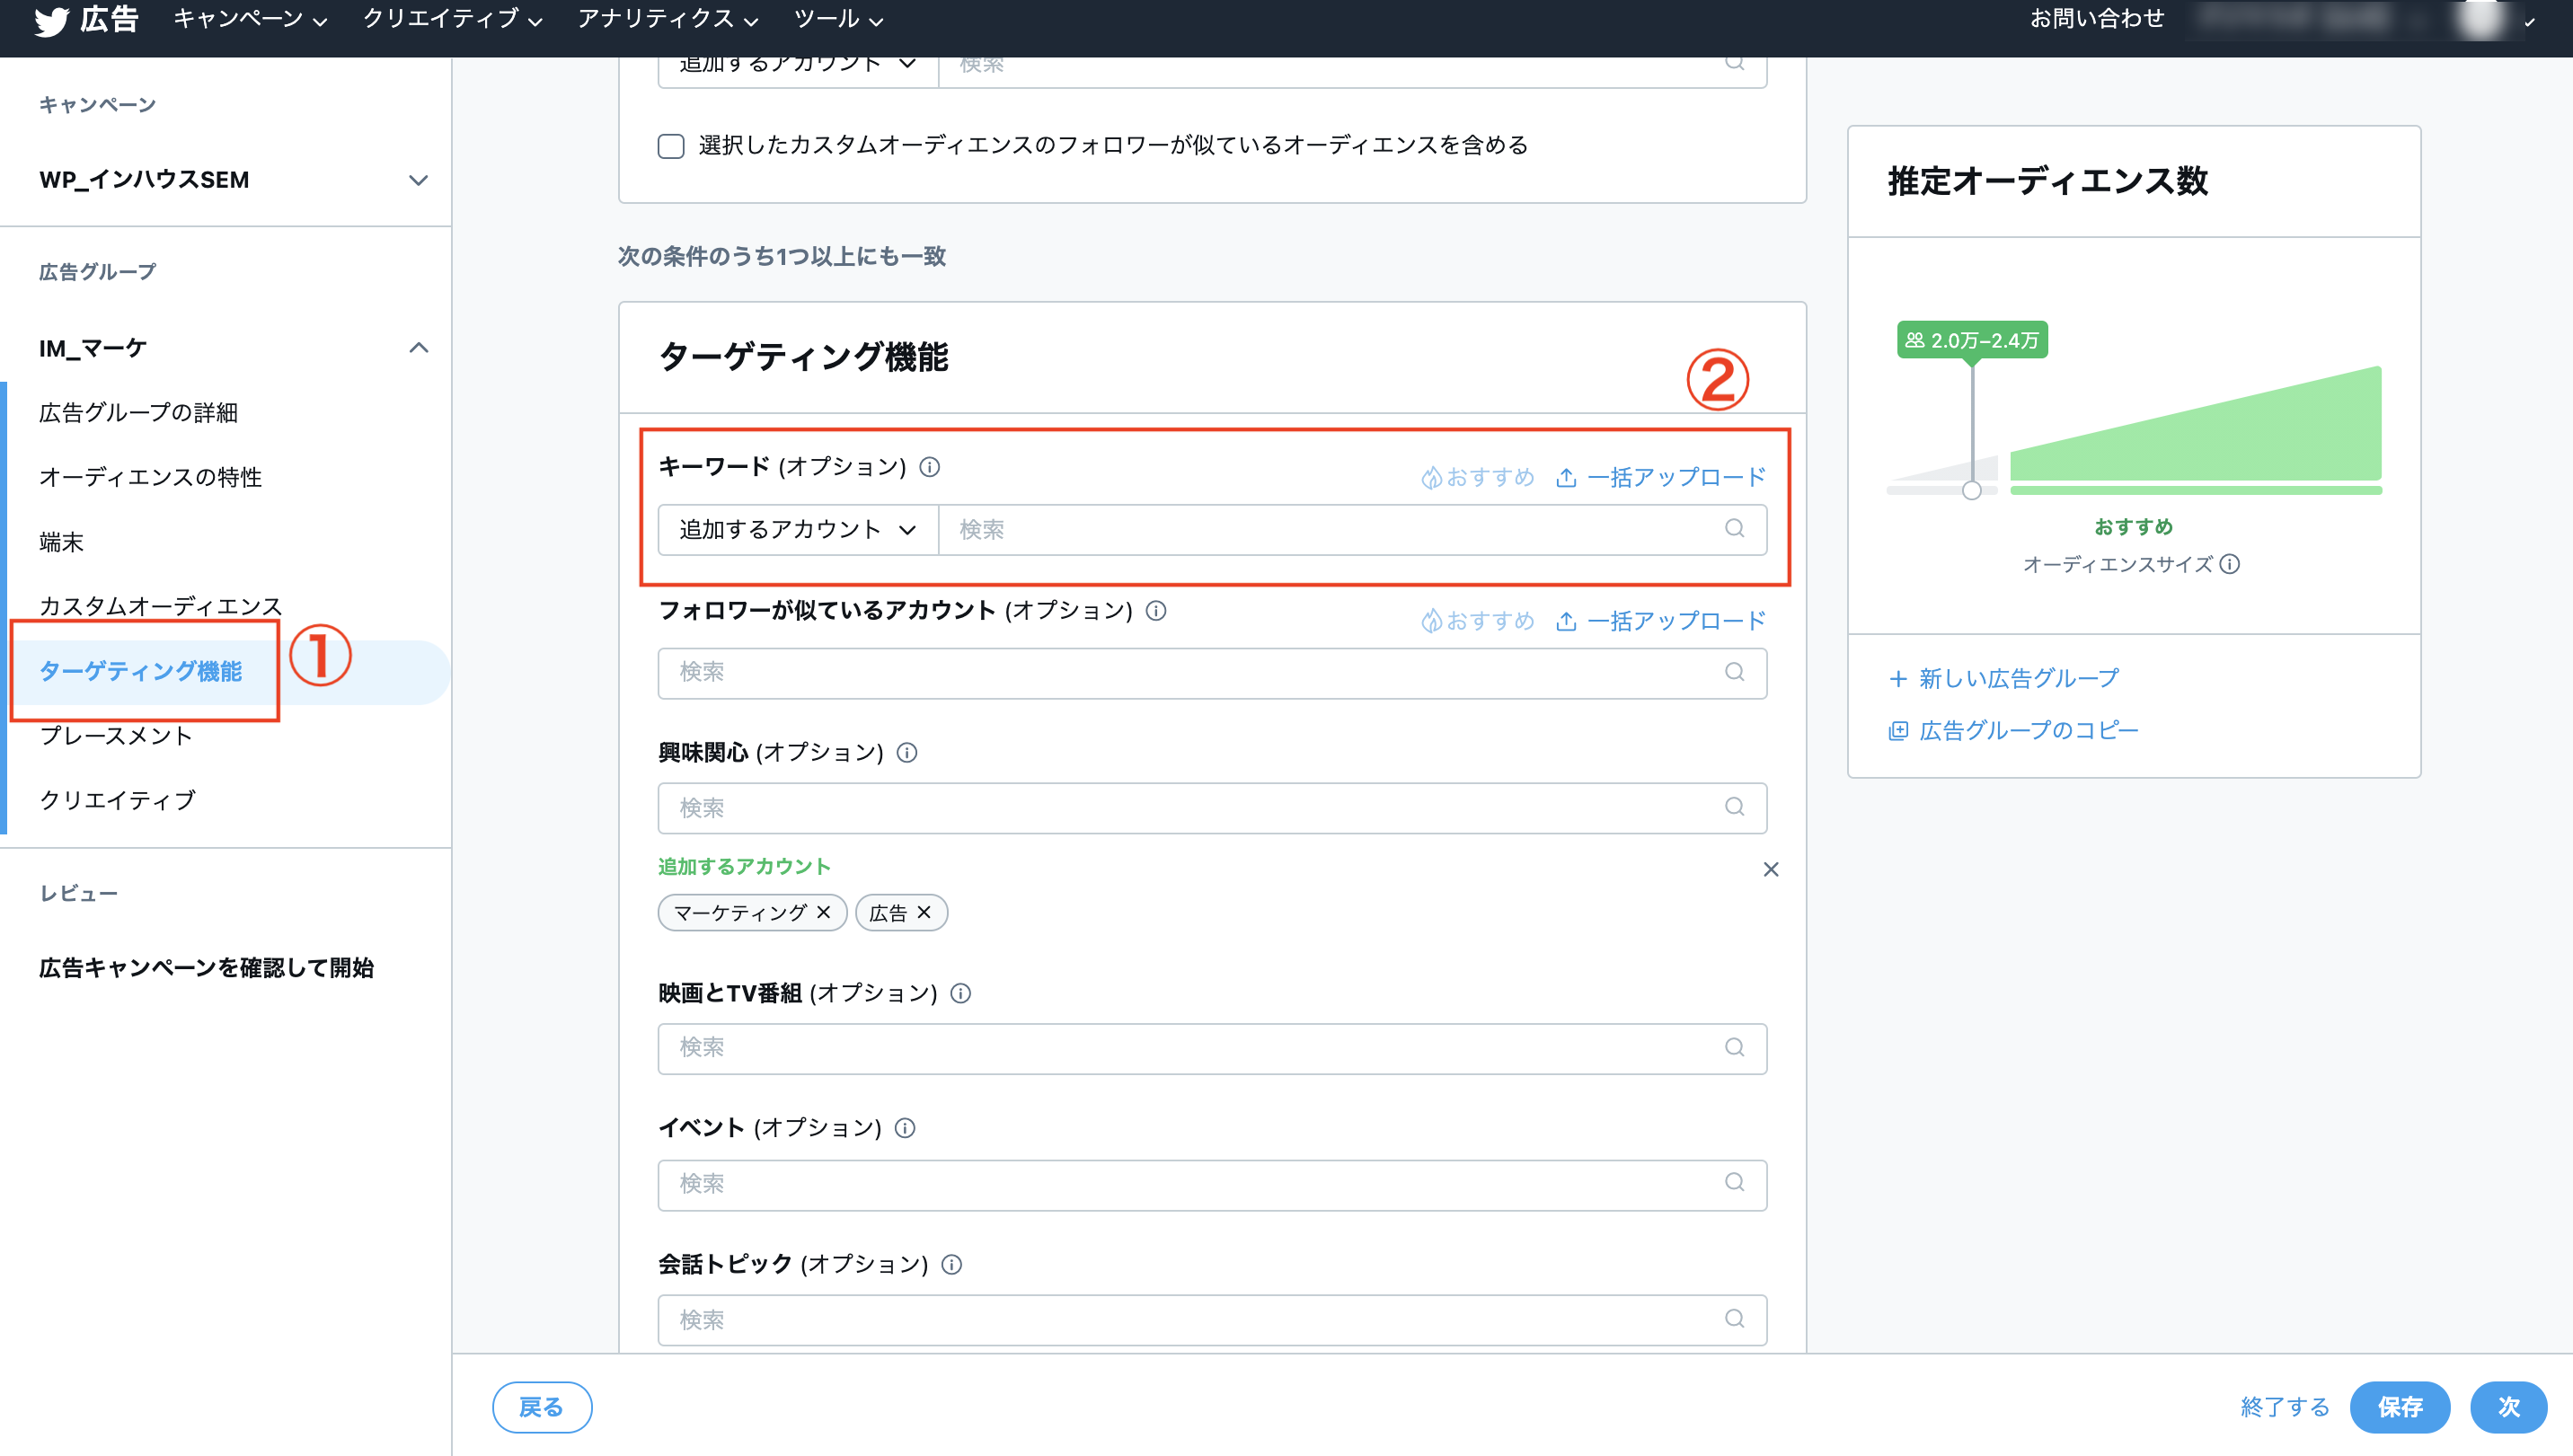Click the Twitter bird logo

coord(51,20)
